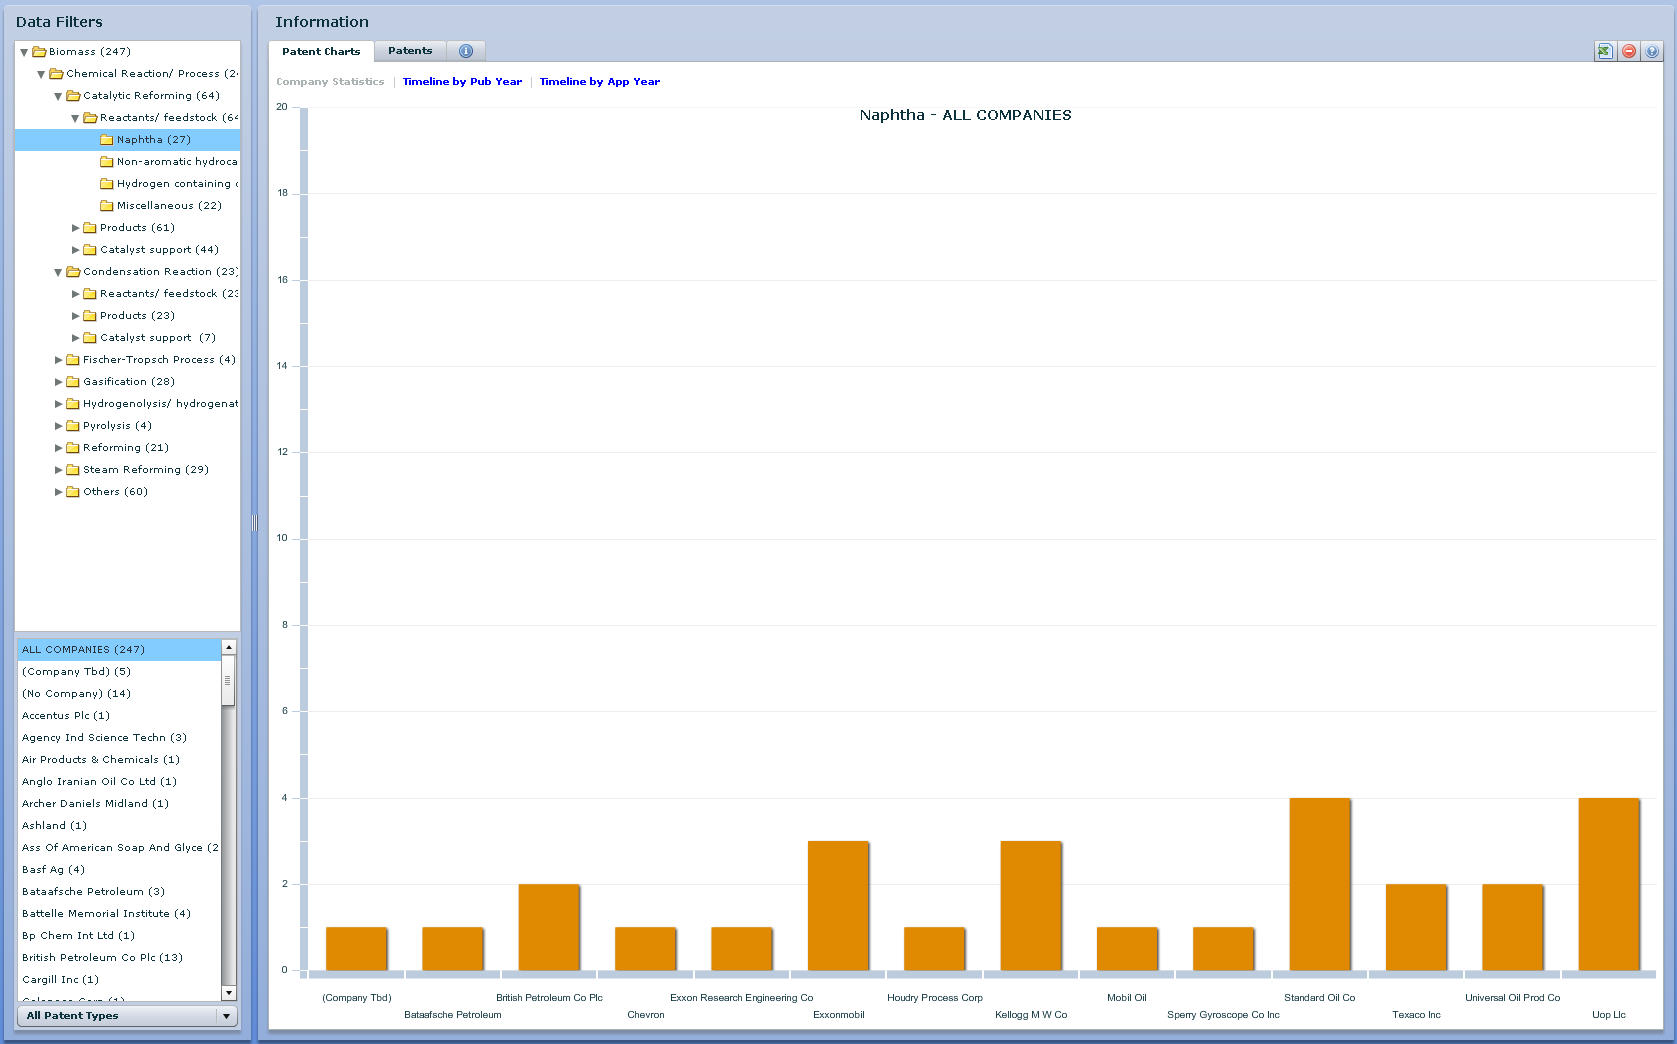
Task: Switch to the Patents tab
Action: tap(410, 51)
